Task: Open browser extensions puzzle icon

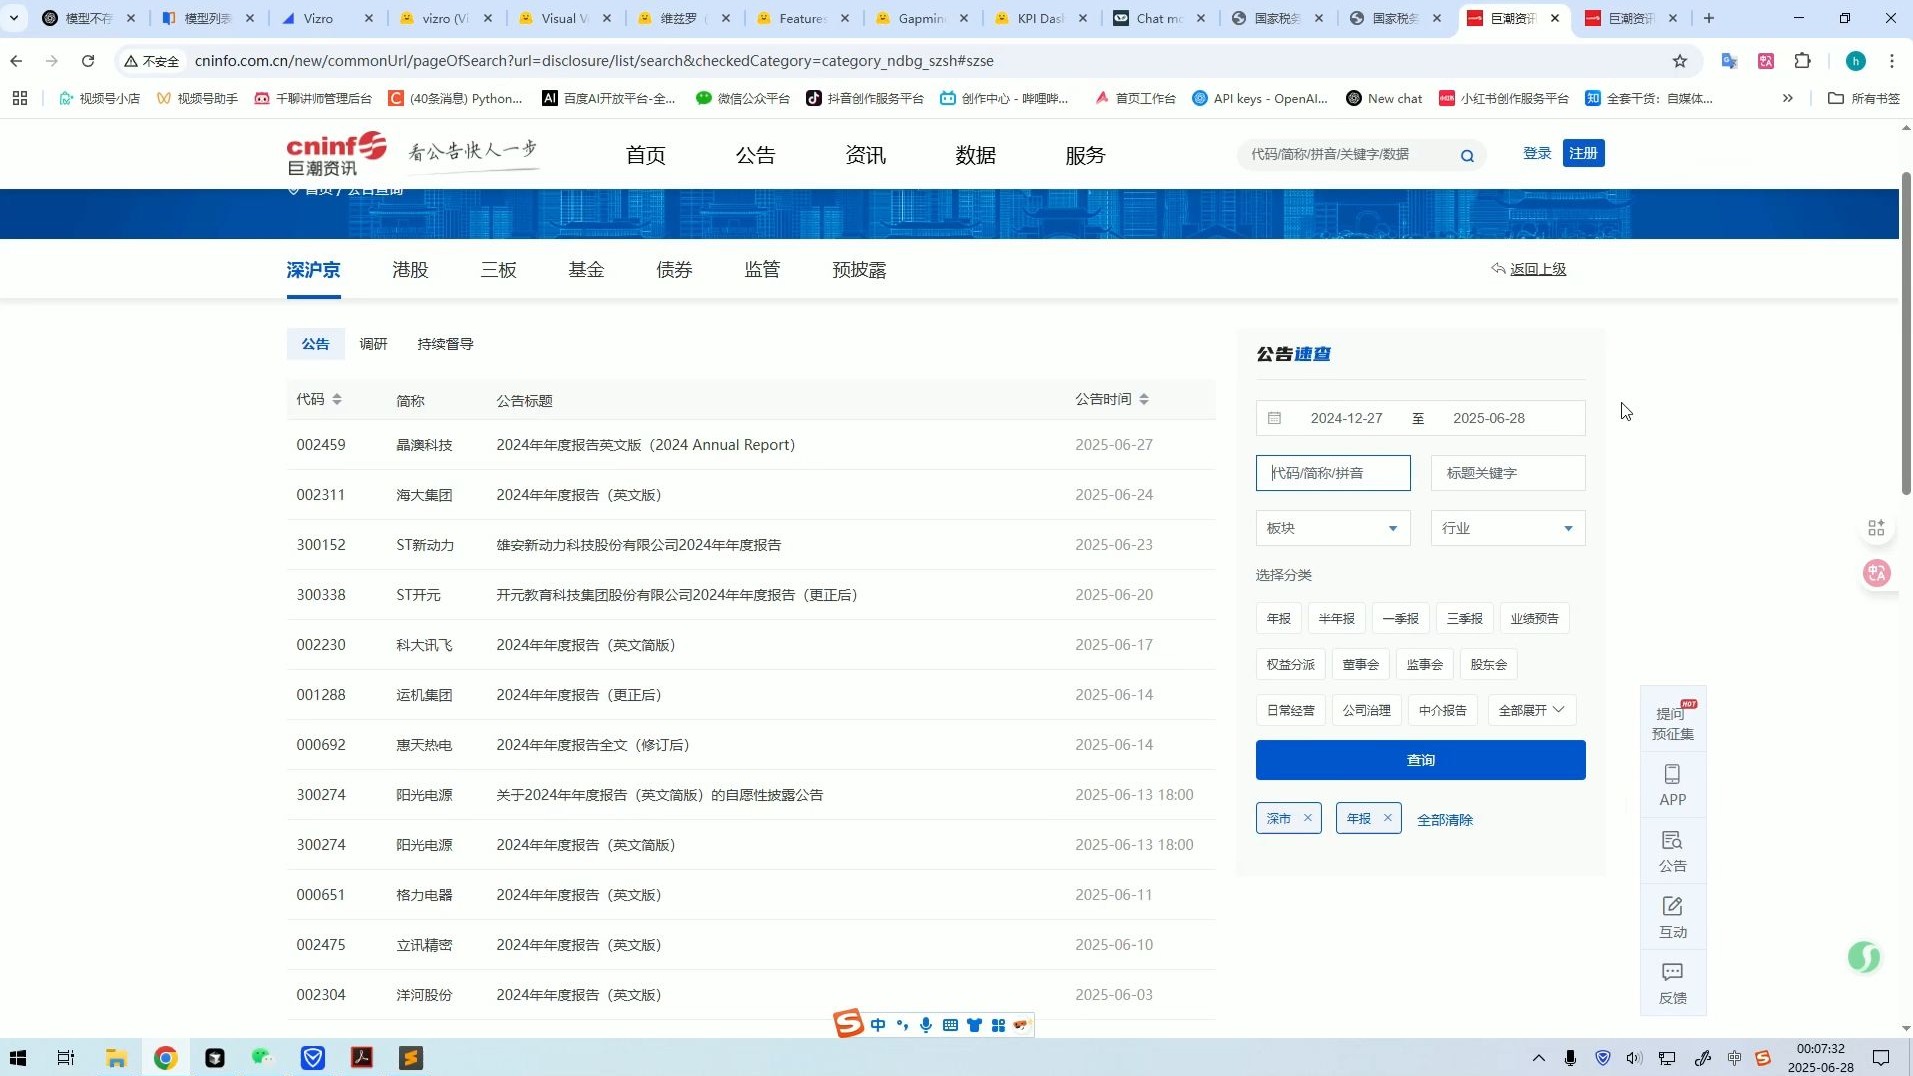Action: coord(1802,61)
